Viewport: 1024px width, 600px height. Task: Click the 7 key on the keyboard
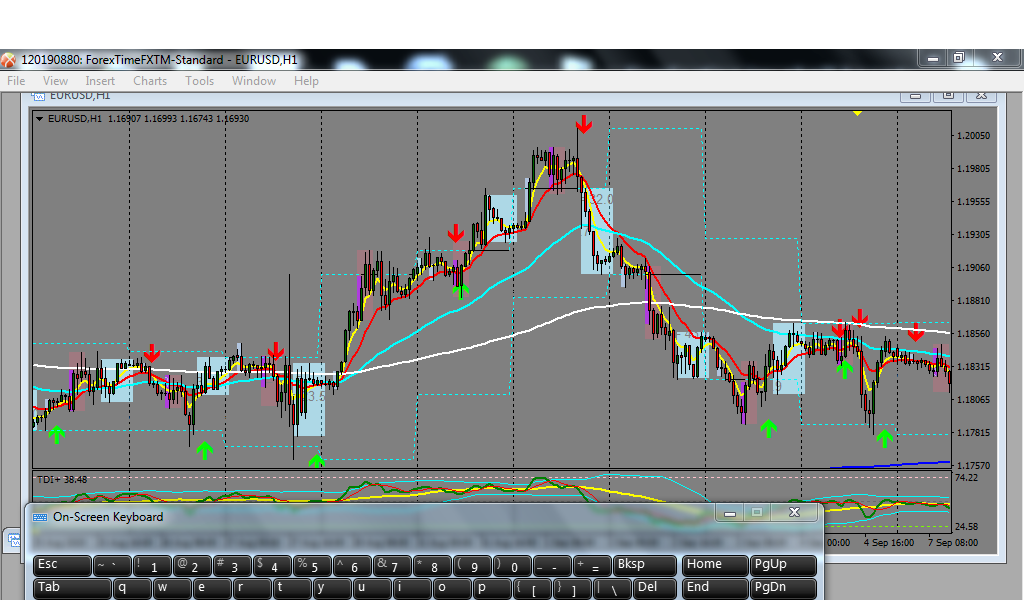coord(392,565)
